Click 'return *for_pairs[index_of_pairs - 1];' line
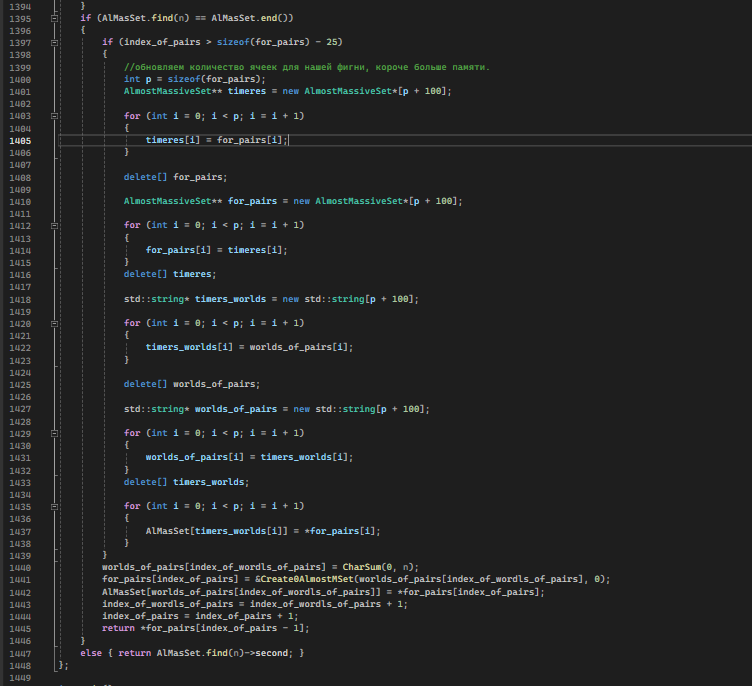The height and width of the screenshot is (686, 752). click(x=206, y=628)
